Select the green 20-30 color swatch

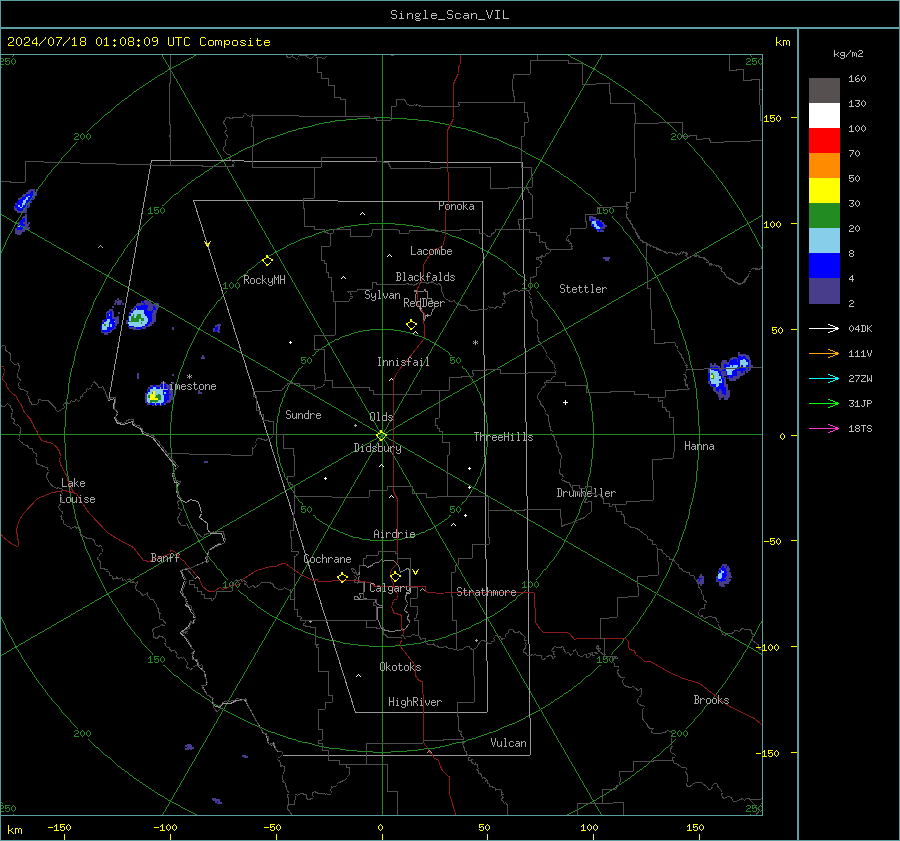coord(824,216)
